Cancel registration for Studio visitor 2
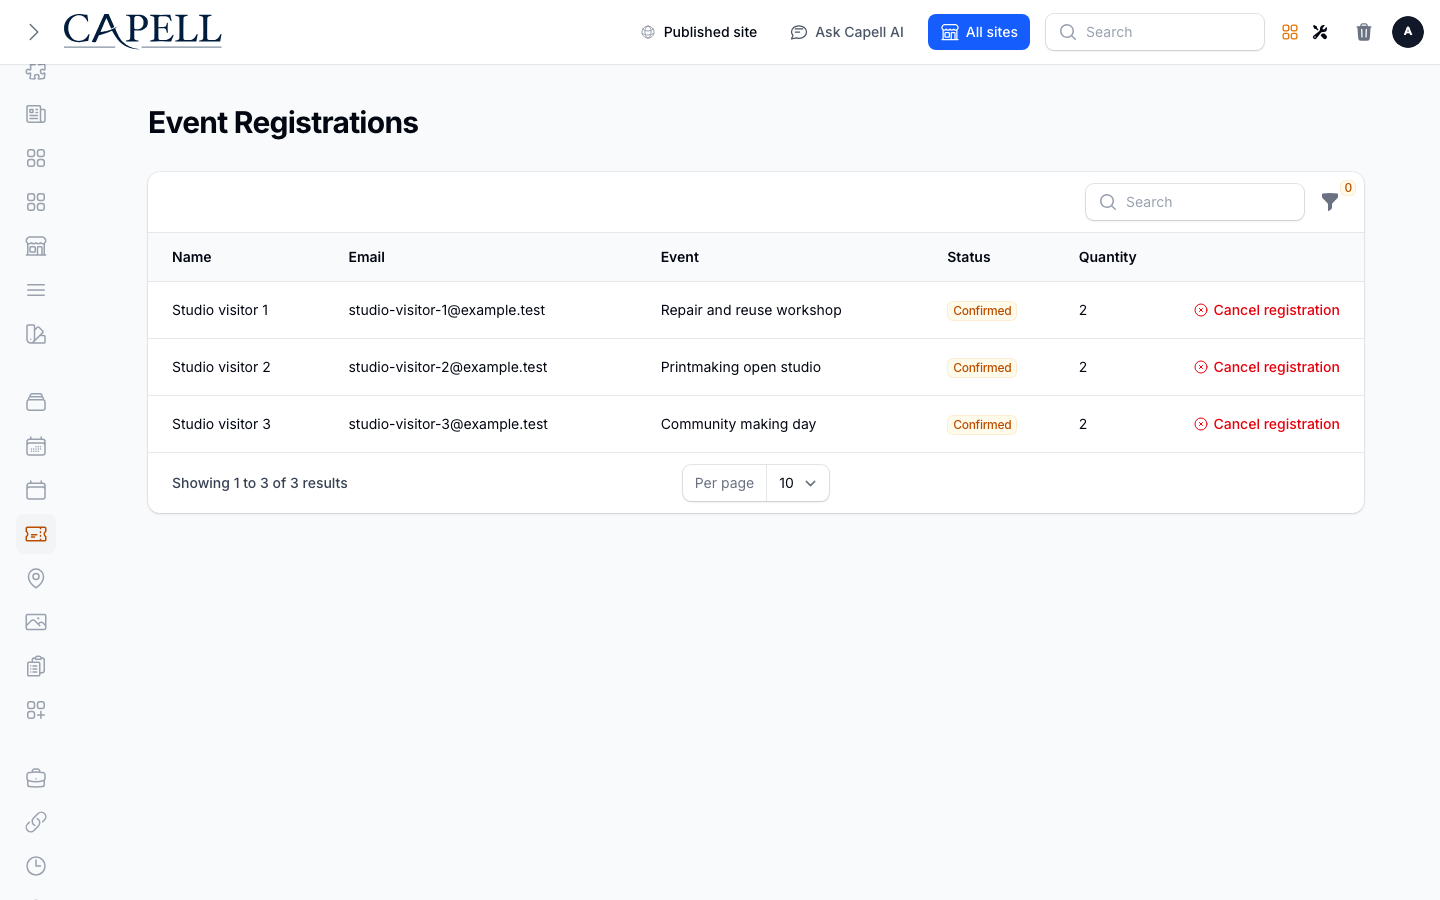 click(x=1267, y=367)
